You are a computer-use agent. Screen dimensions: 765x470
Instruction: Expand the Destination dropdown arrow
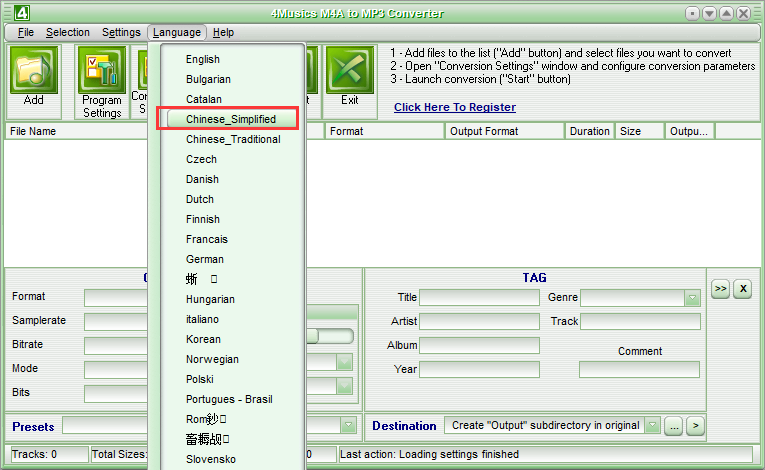[x=652, y=426]
